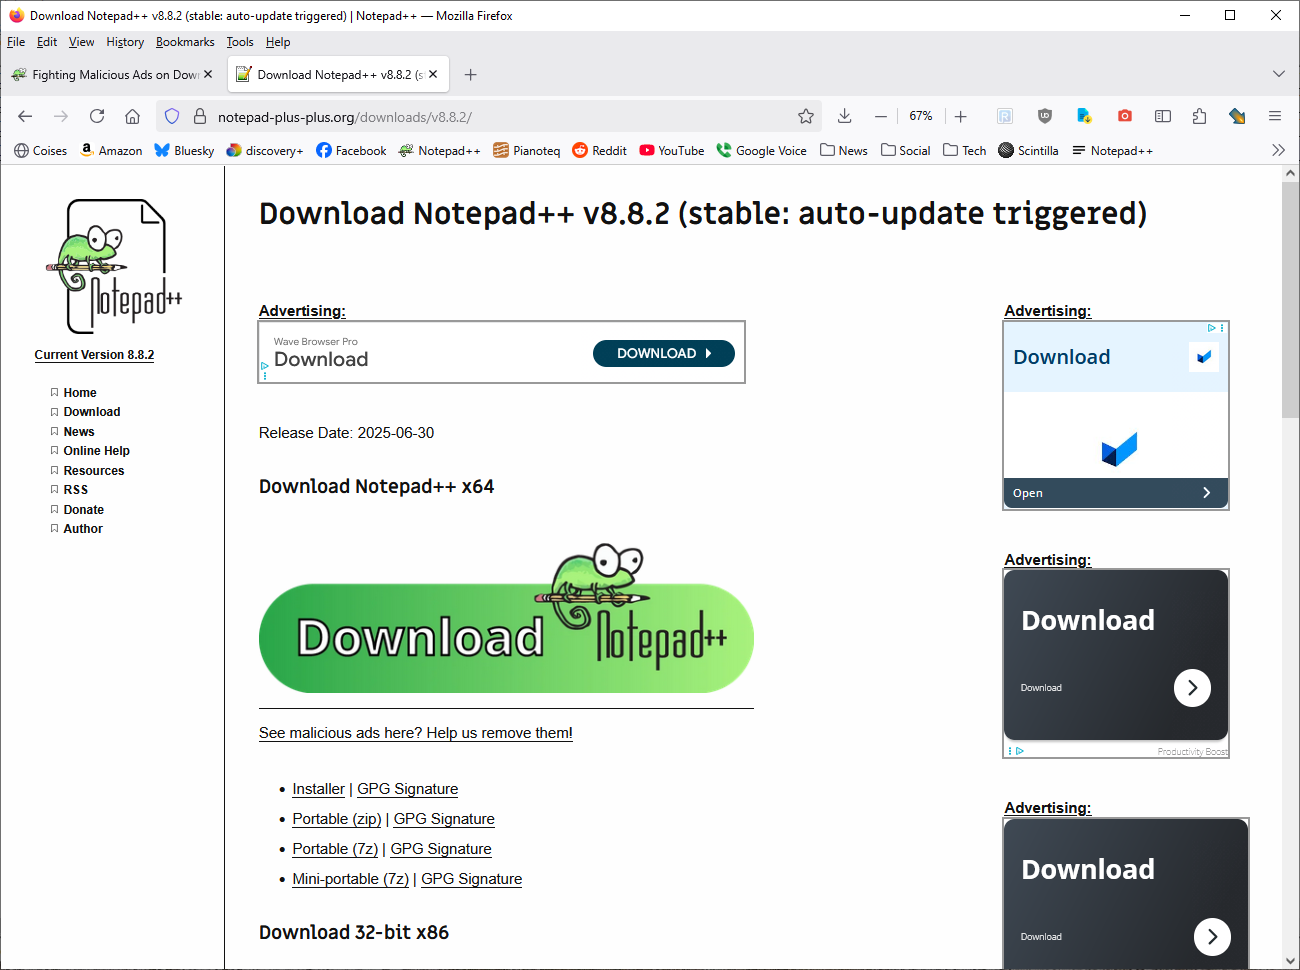The width and height of the screenshot is (1300, 970).
Task: Show site security padlock information
Action: tap(199, 116)
